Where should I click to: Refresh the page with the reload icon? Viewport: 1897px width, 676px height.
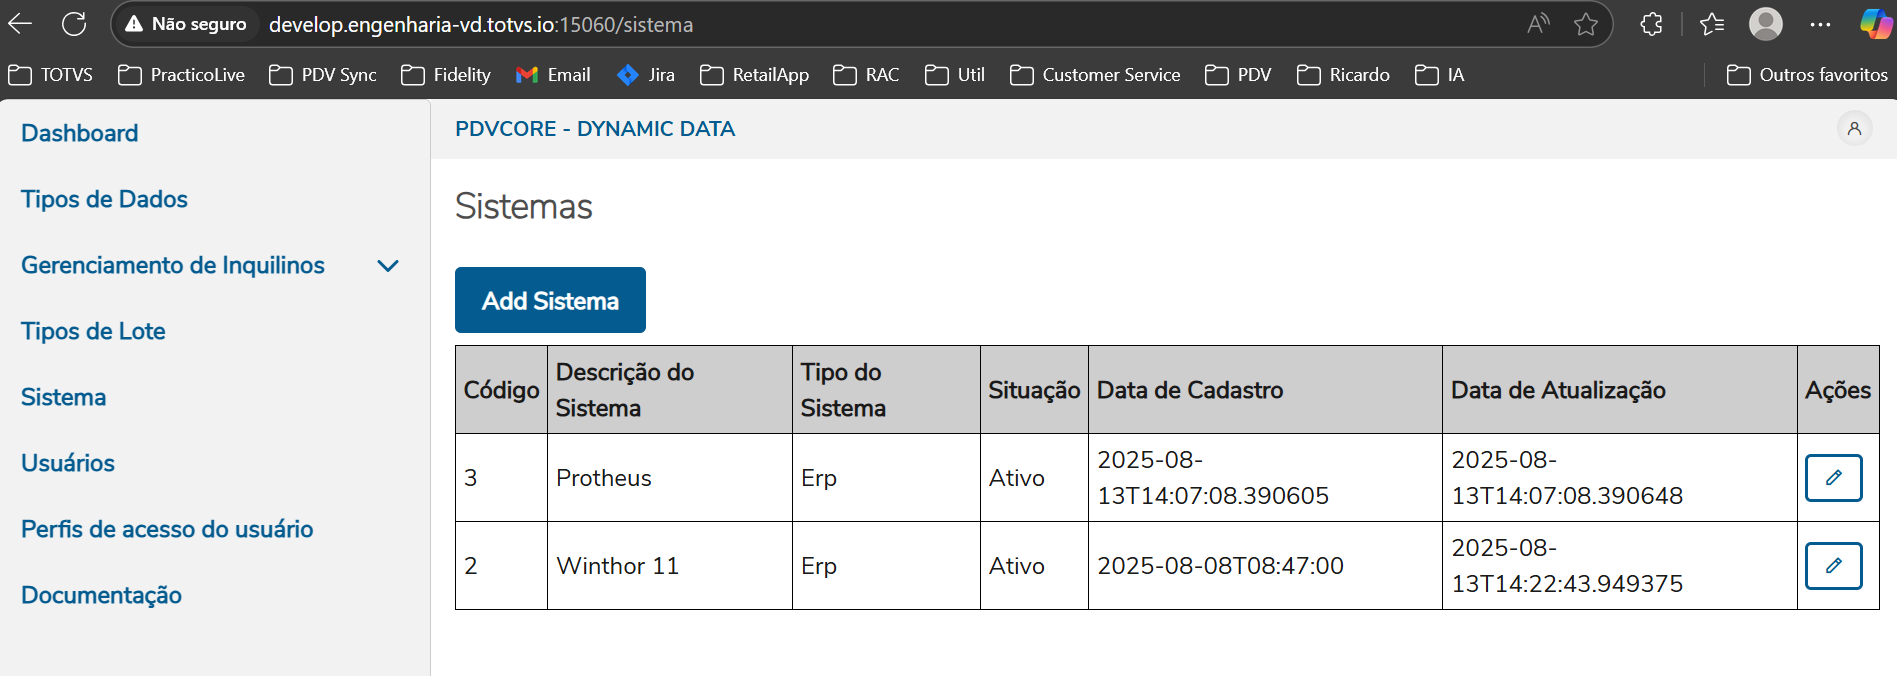(74, 24)
